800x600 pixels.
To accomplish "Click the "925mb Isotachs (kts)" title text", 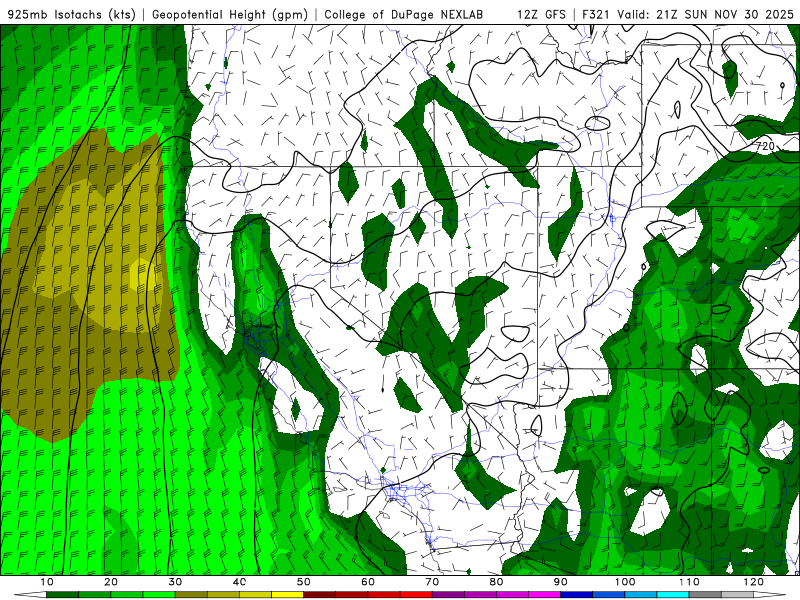I will [72, 15].
